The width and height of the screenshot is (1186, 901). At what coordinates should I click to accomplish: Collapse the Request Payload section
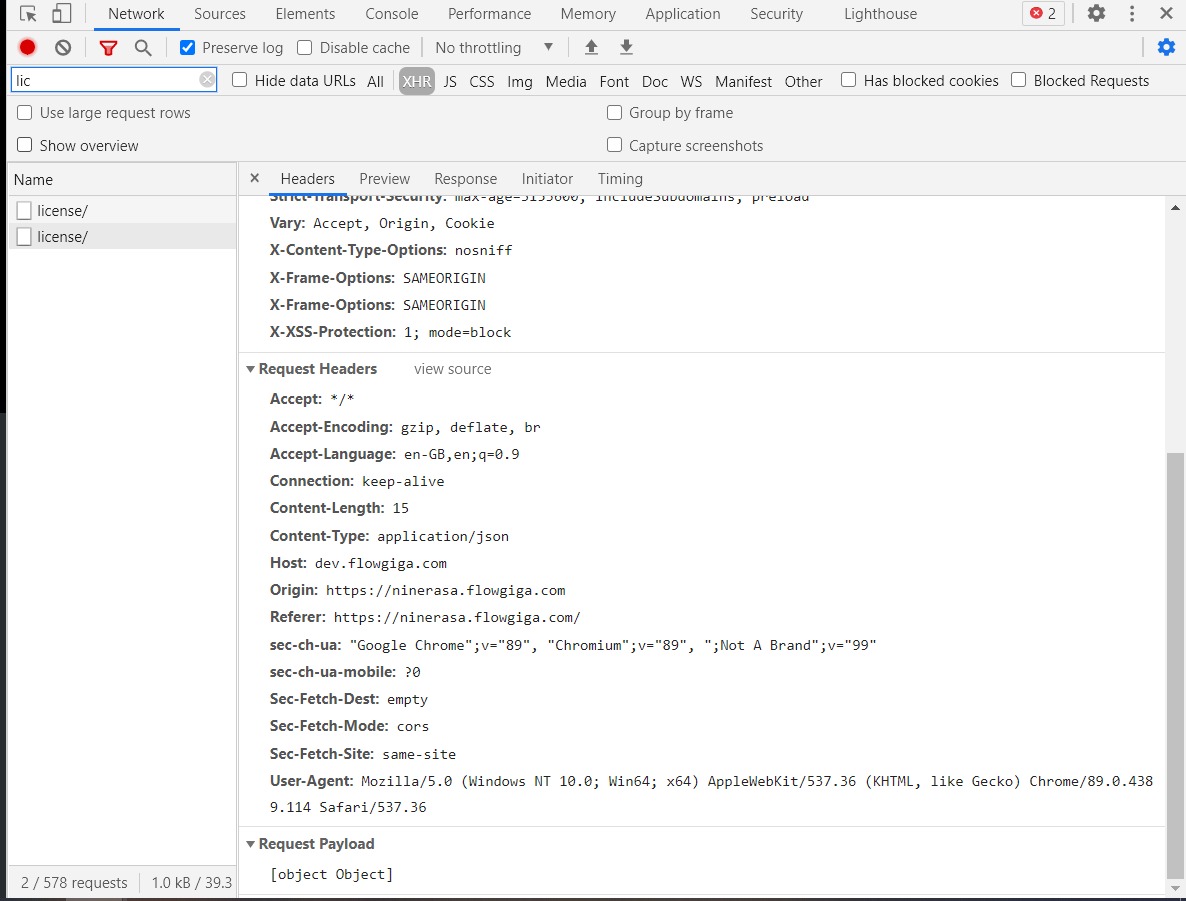tap(251, 844)
